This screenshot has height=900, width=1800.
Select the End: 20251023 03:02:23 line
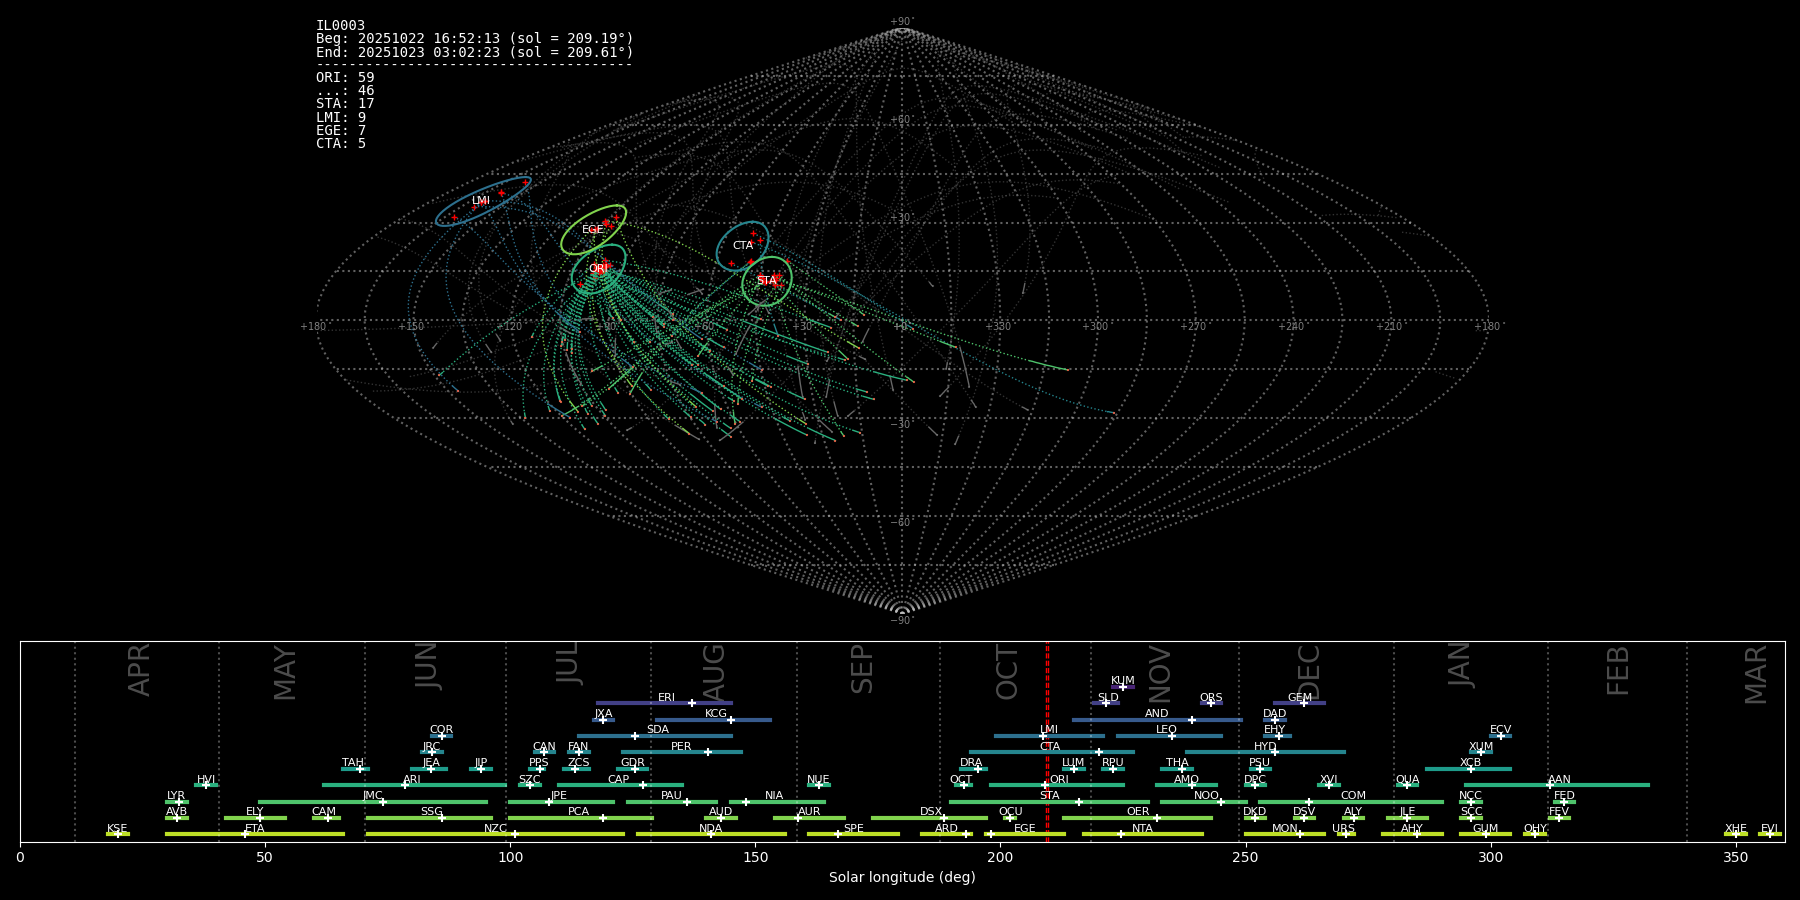475,52
